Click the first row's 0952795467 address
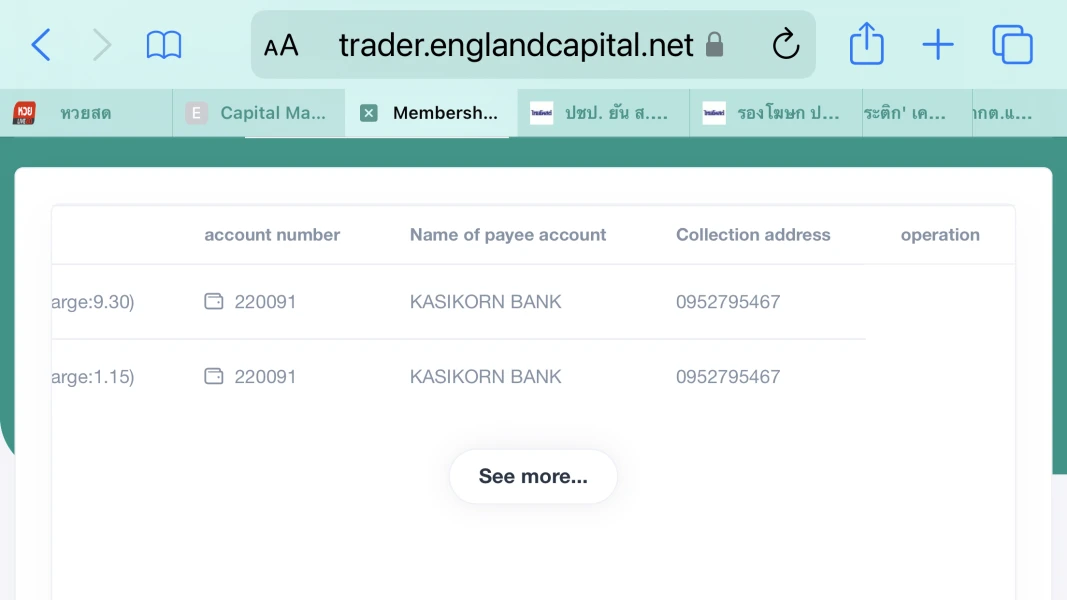Image resolution: width=1067 pixels, height=600 pixels. 728,302
